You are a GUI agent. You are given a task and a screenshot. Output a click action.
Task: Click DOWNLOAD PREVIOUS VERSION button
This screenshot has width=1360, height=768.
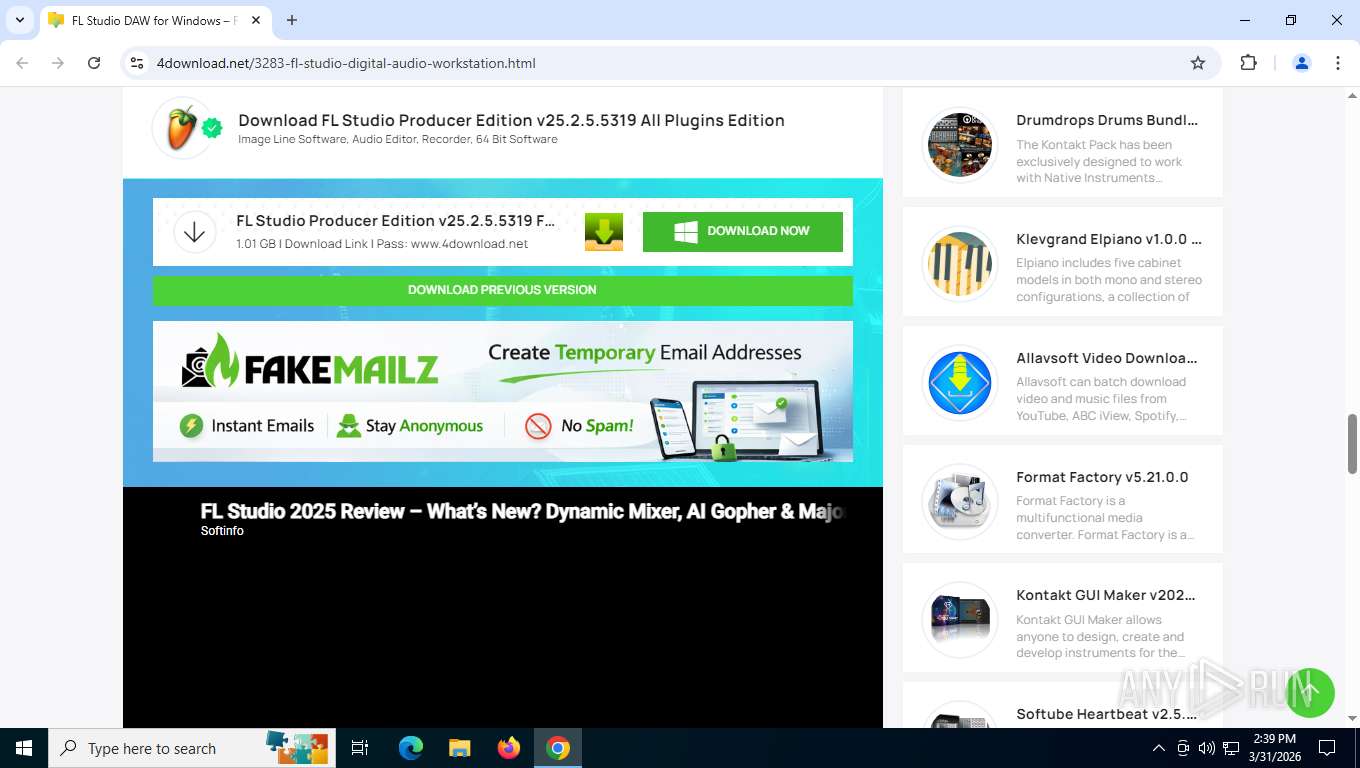tap(502, 290)
